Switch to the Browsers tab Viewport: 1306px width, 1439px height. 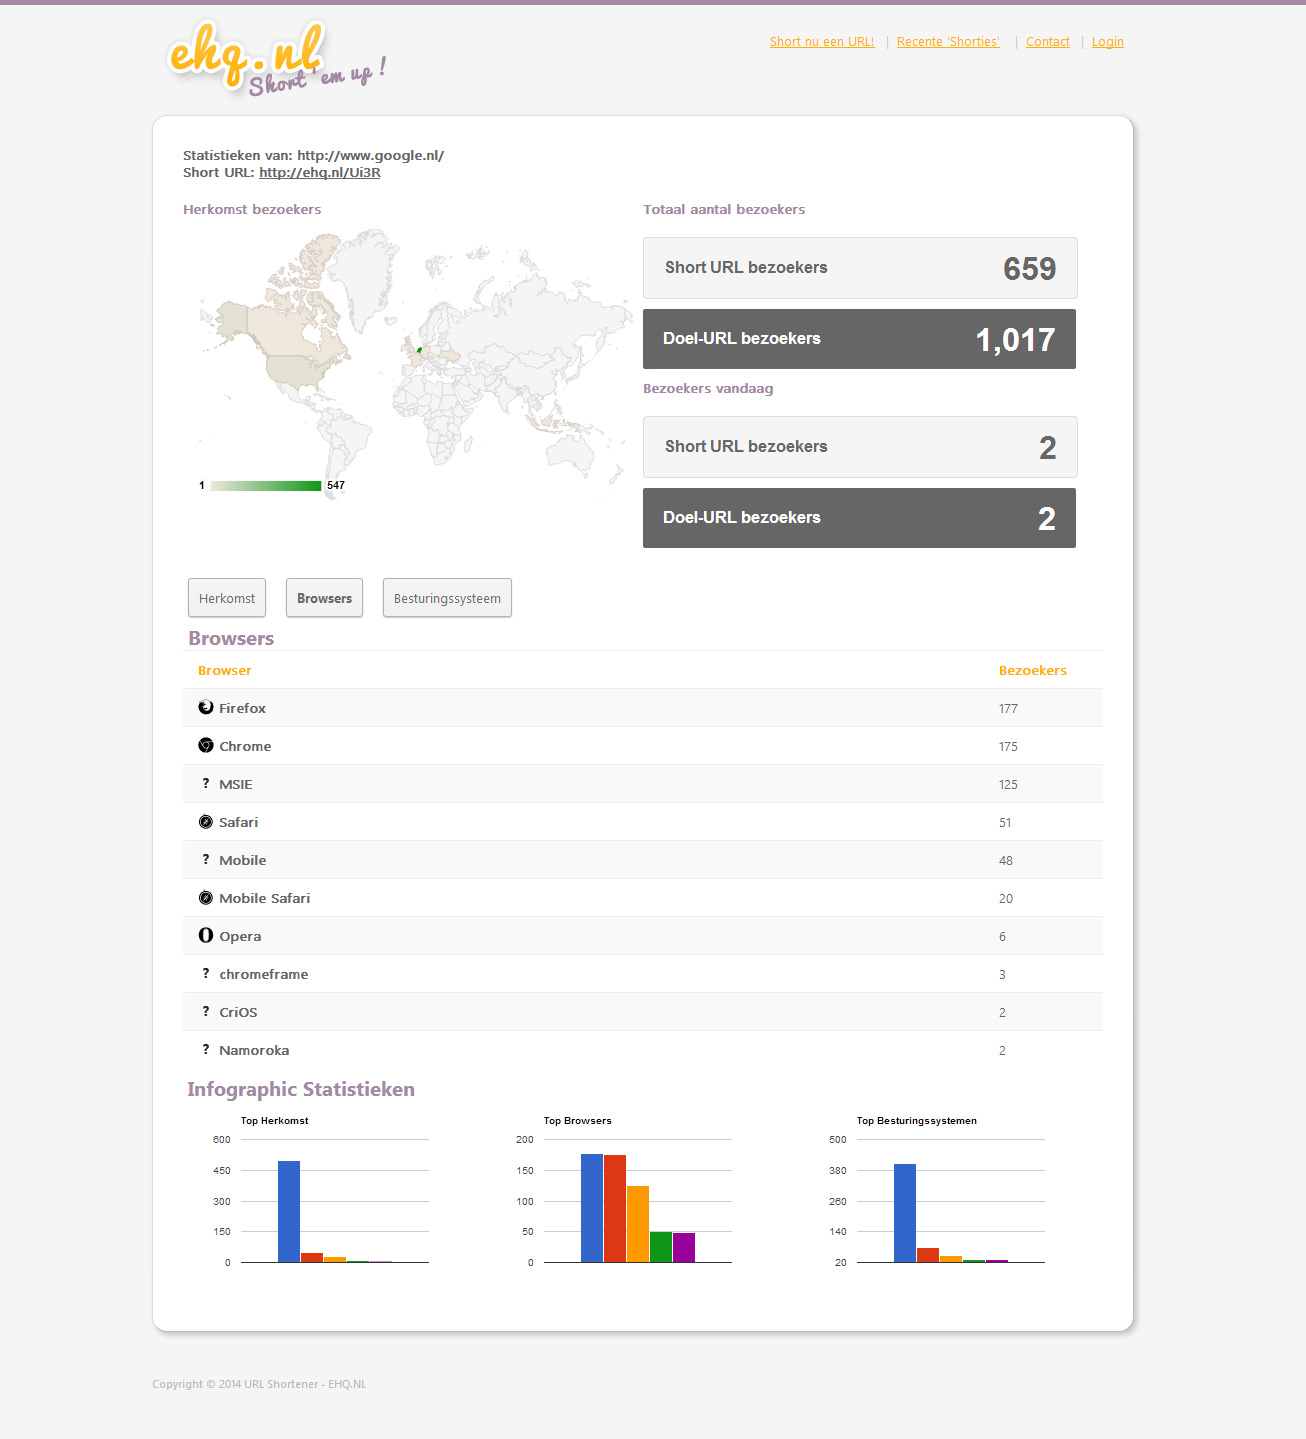(x=324, y=598)
